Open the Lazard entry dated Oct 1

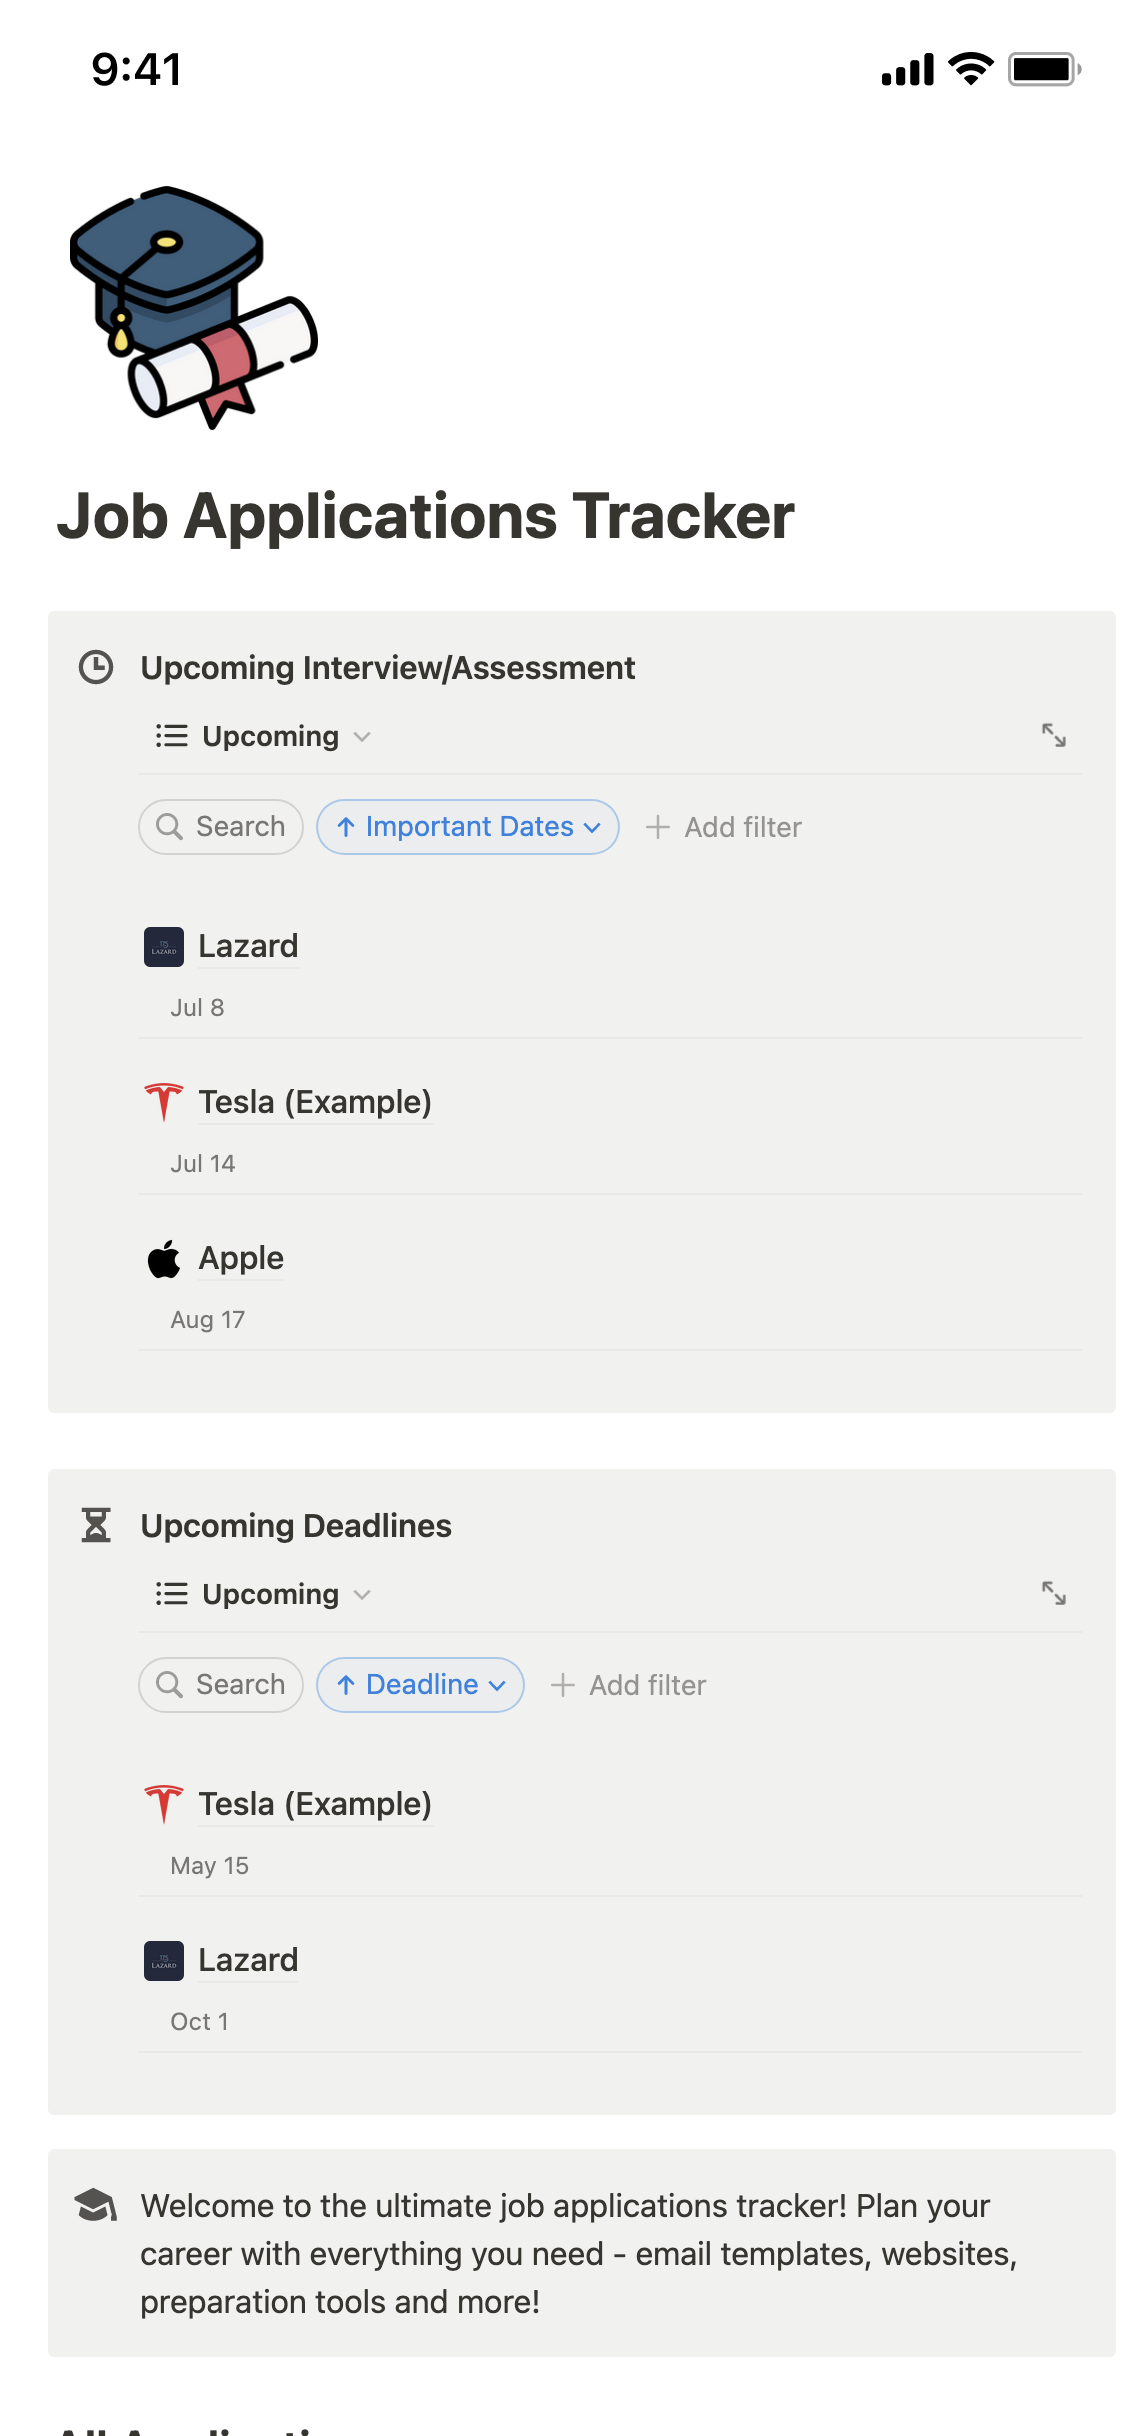248,1961
